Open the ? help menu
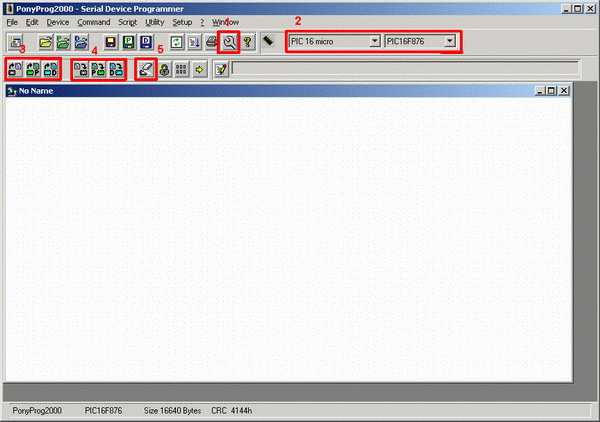 (x=202, y=22)
